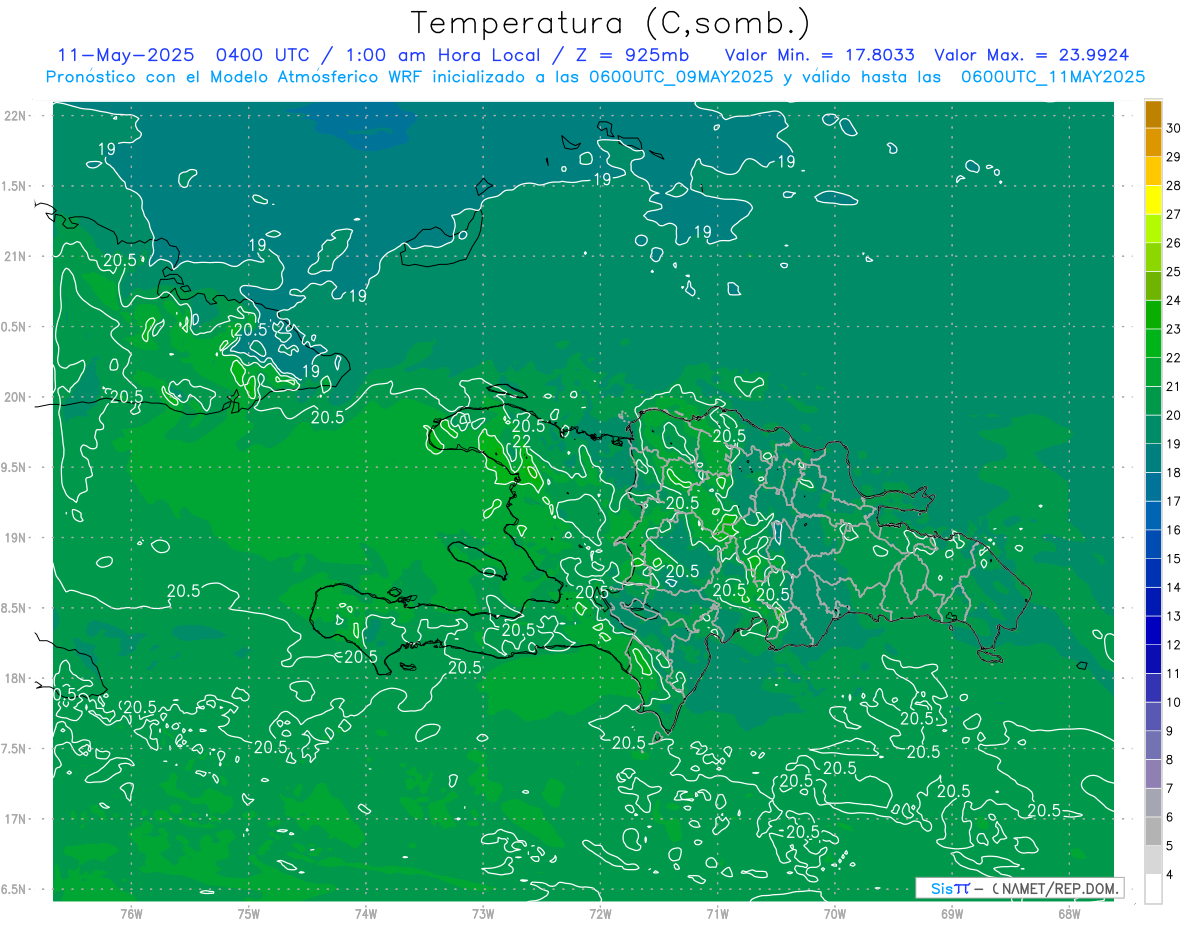
Task: Click the legend scale label "14"
Action: point(1174,588)
